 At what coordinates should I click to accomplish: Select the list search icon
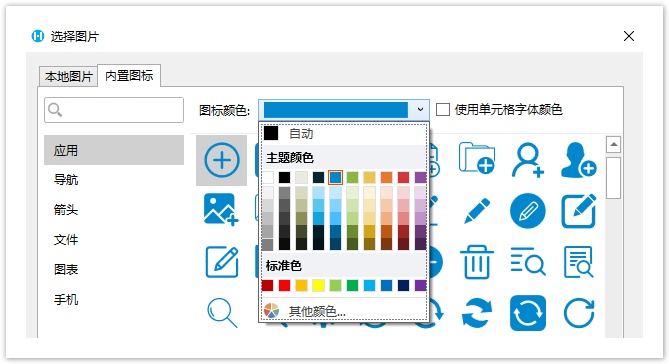528,261
